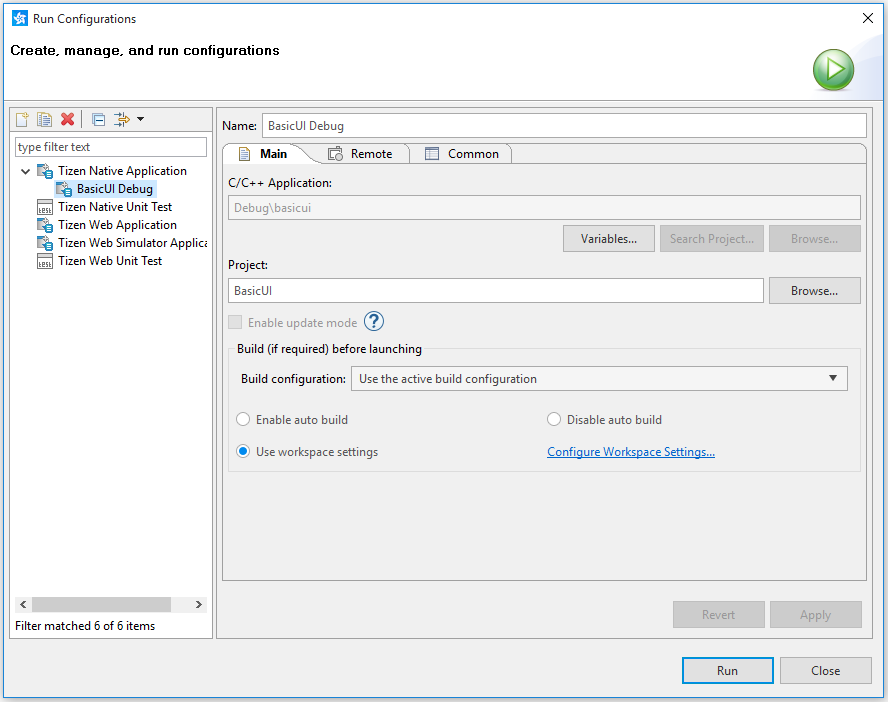Open the Configure Workspace Settings link

(x=630, y=452)
